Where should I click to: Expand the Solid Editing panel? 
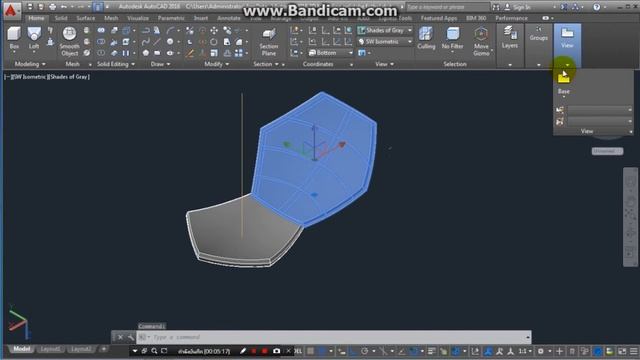pos(116,64)
